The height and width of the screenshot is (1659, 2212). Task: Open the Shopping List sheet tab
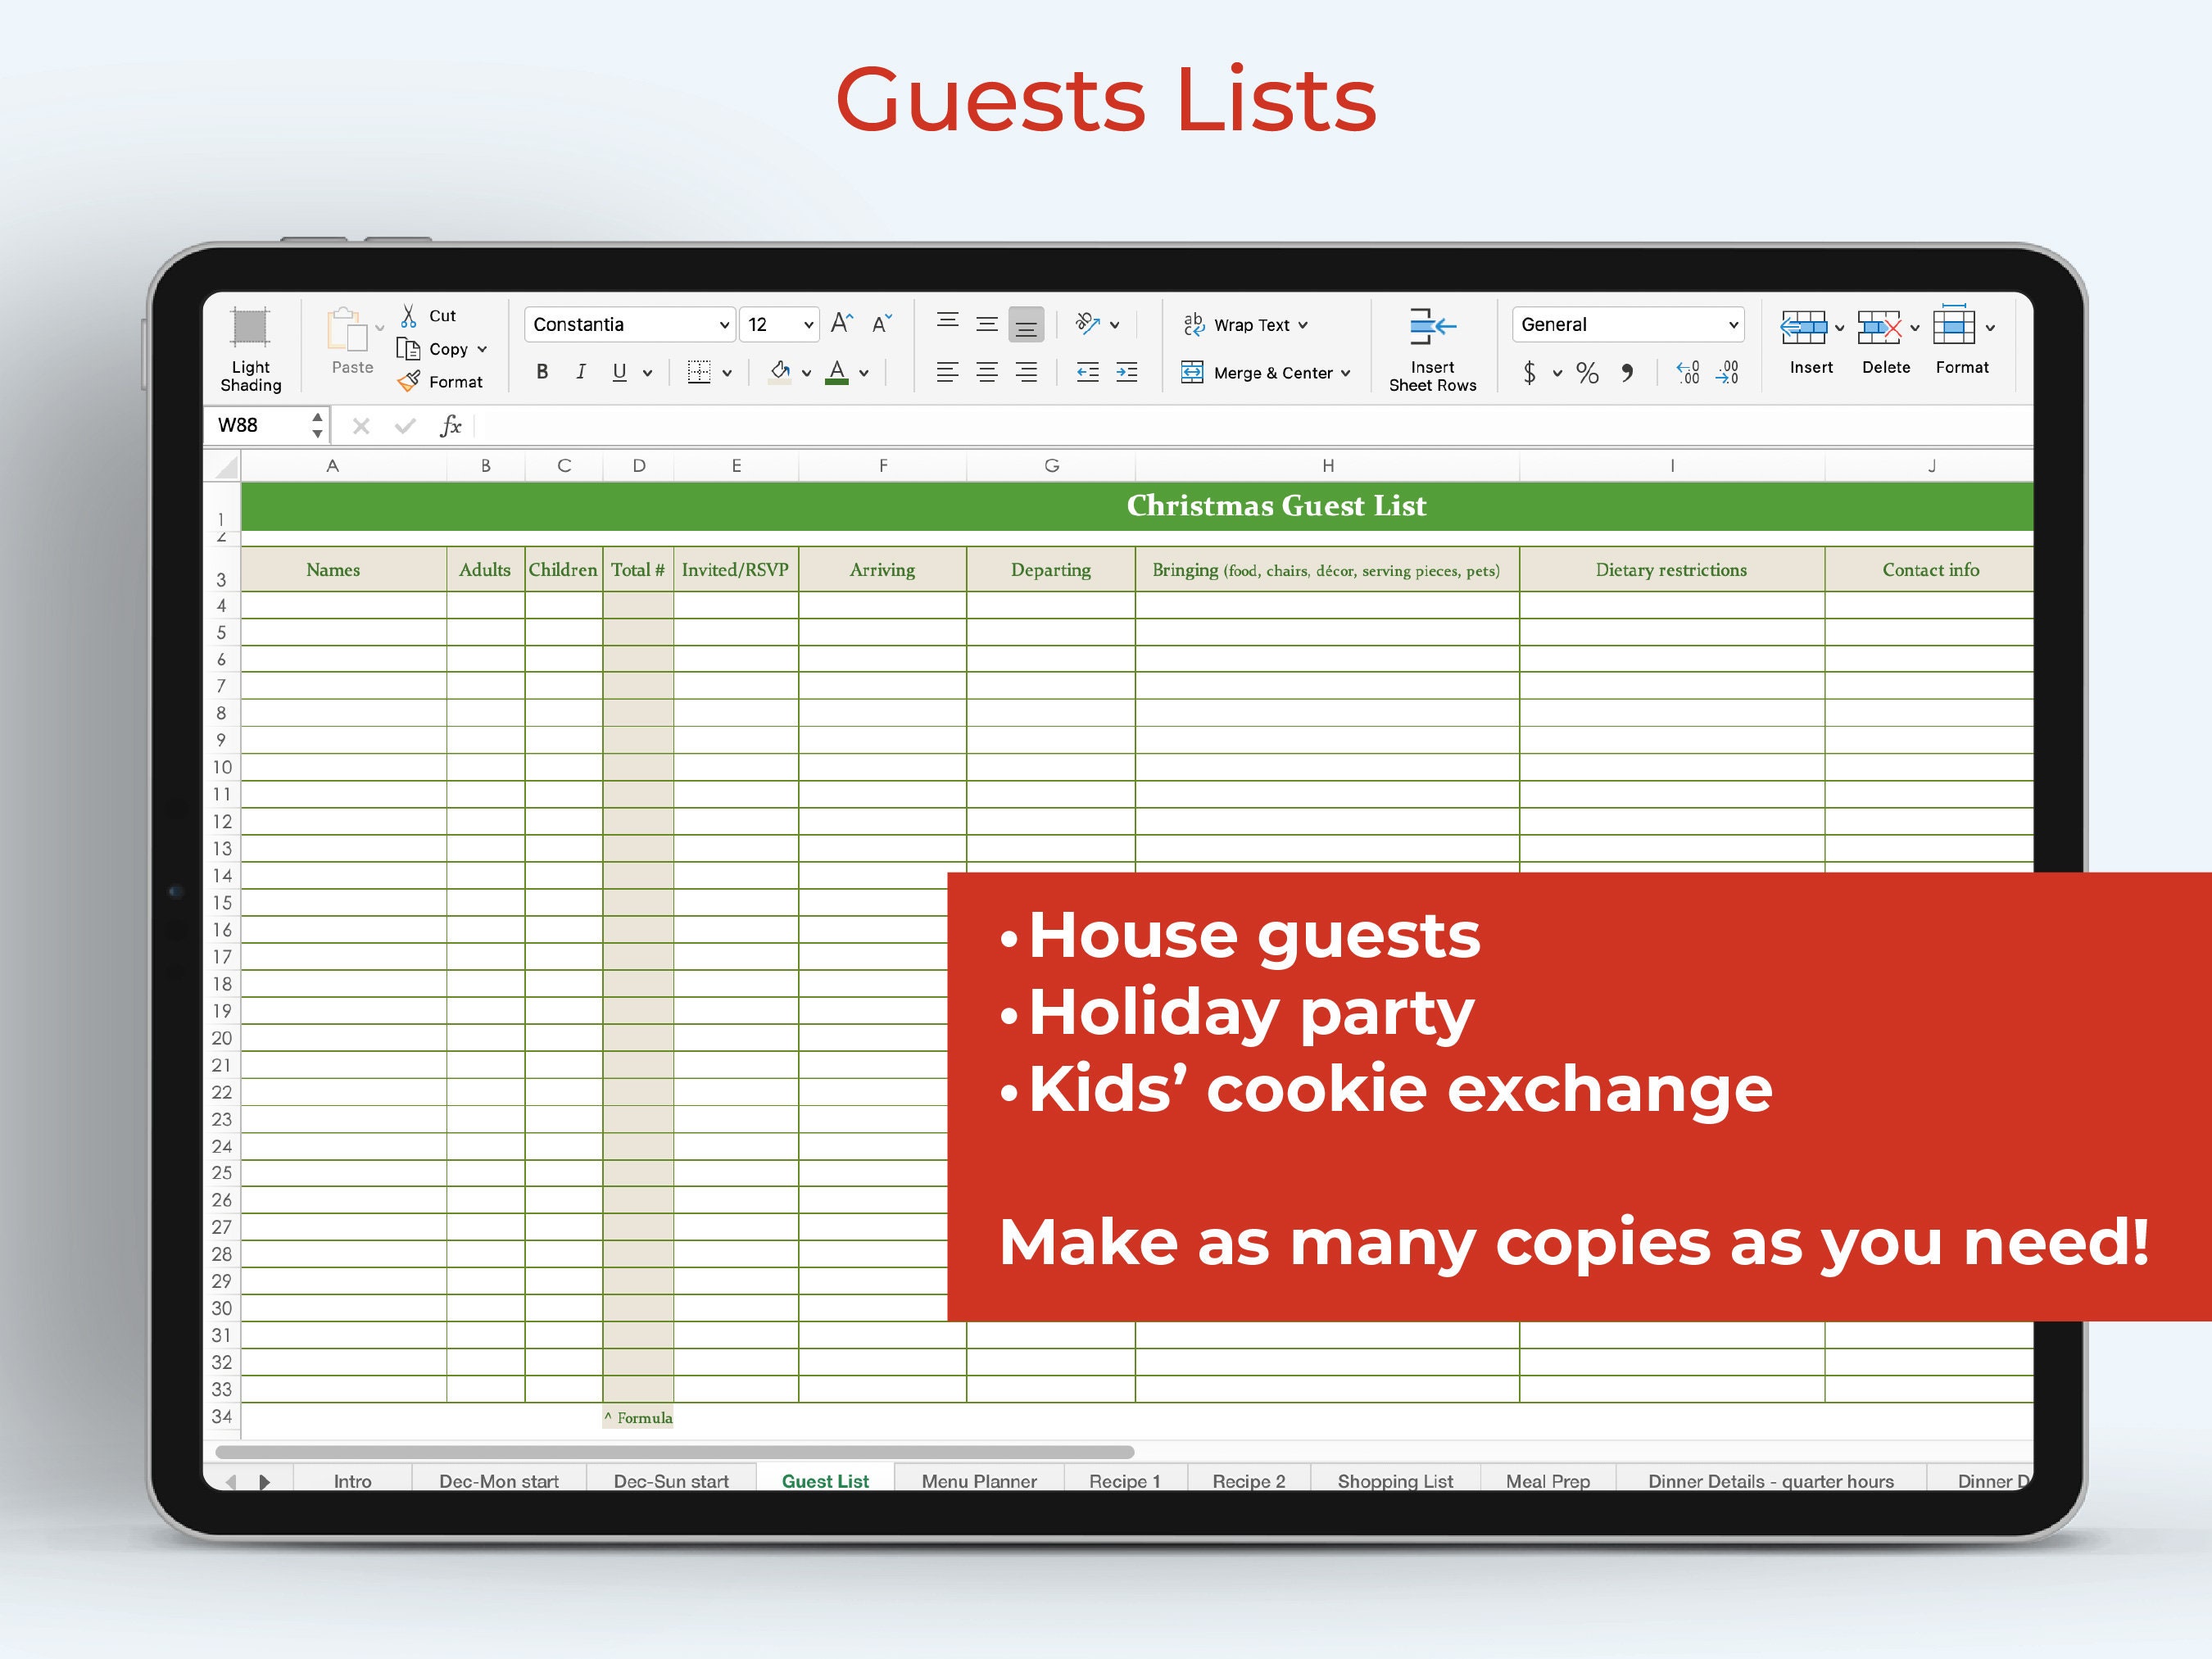(x=1395, y=1481)
